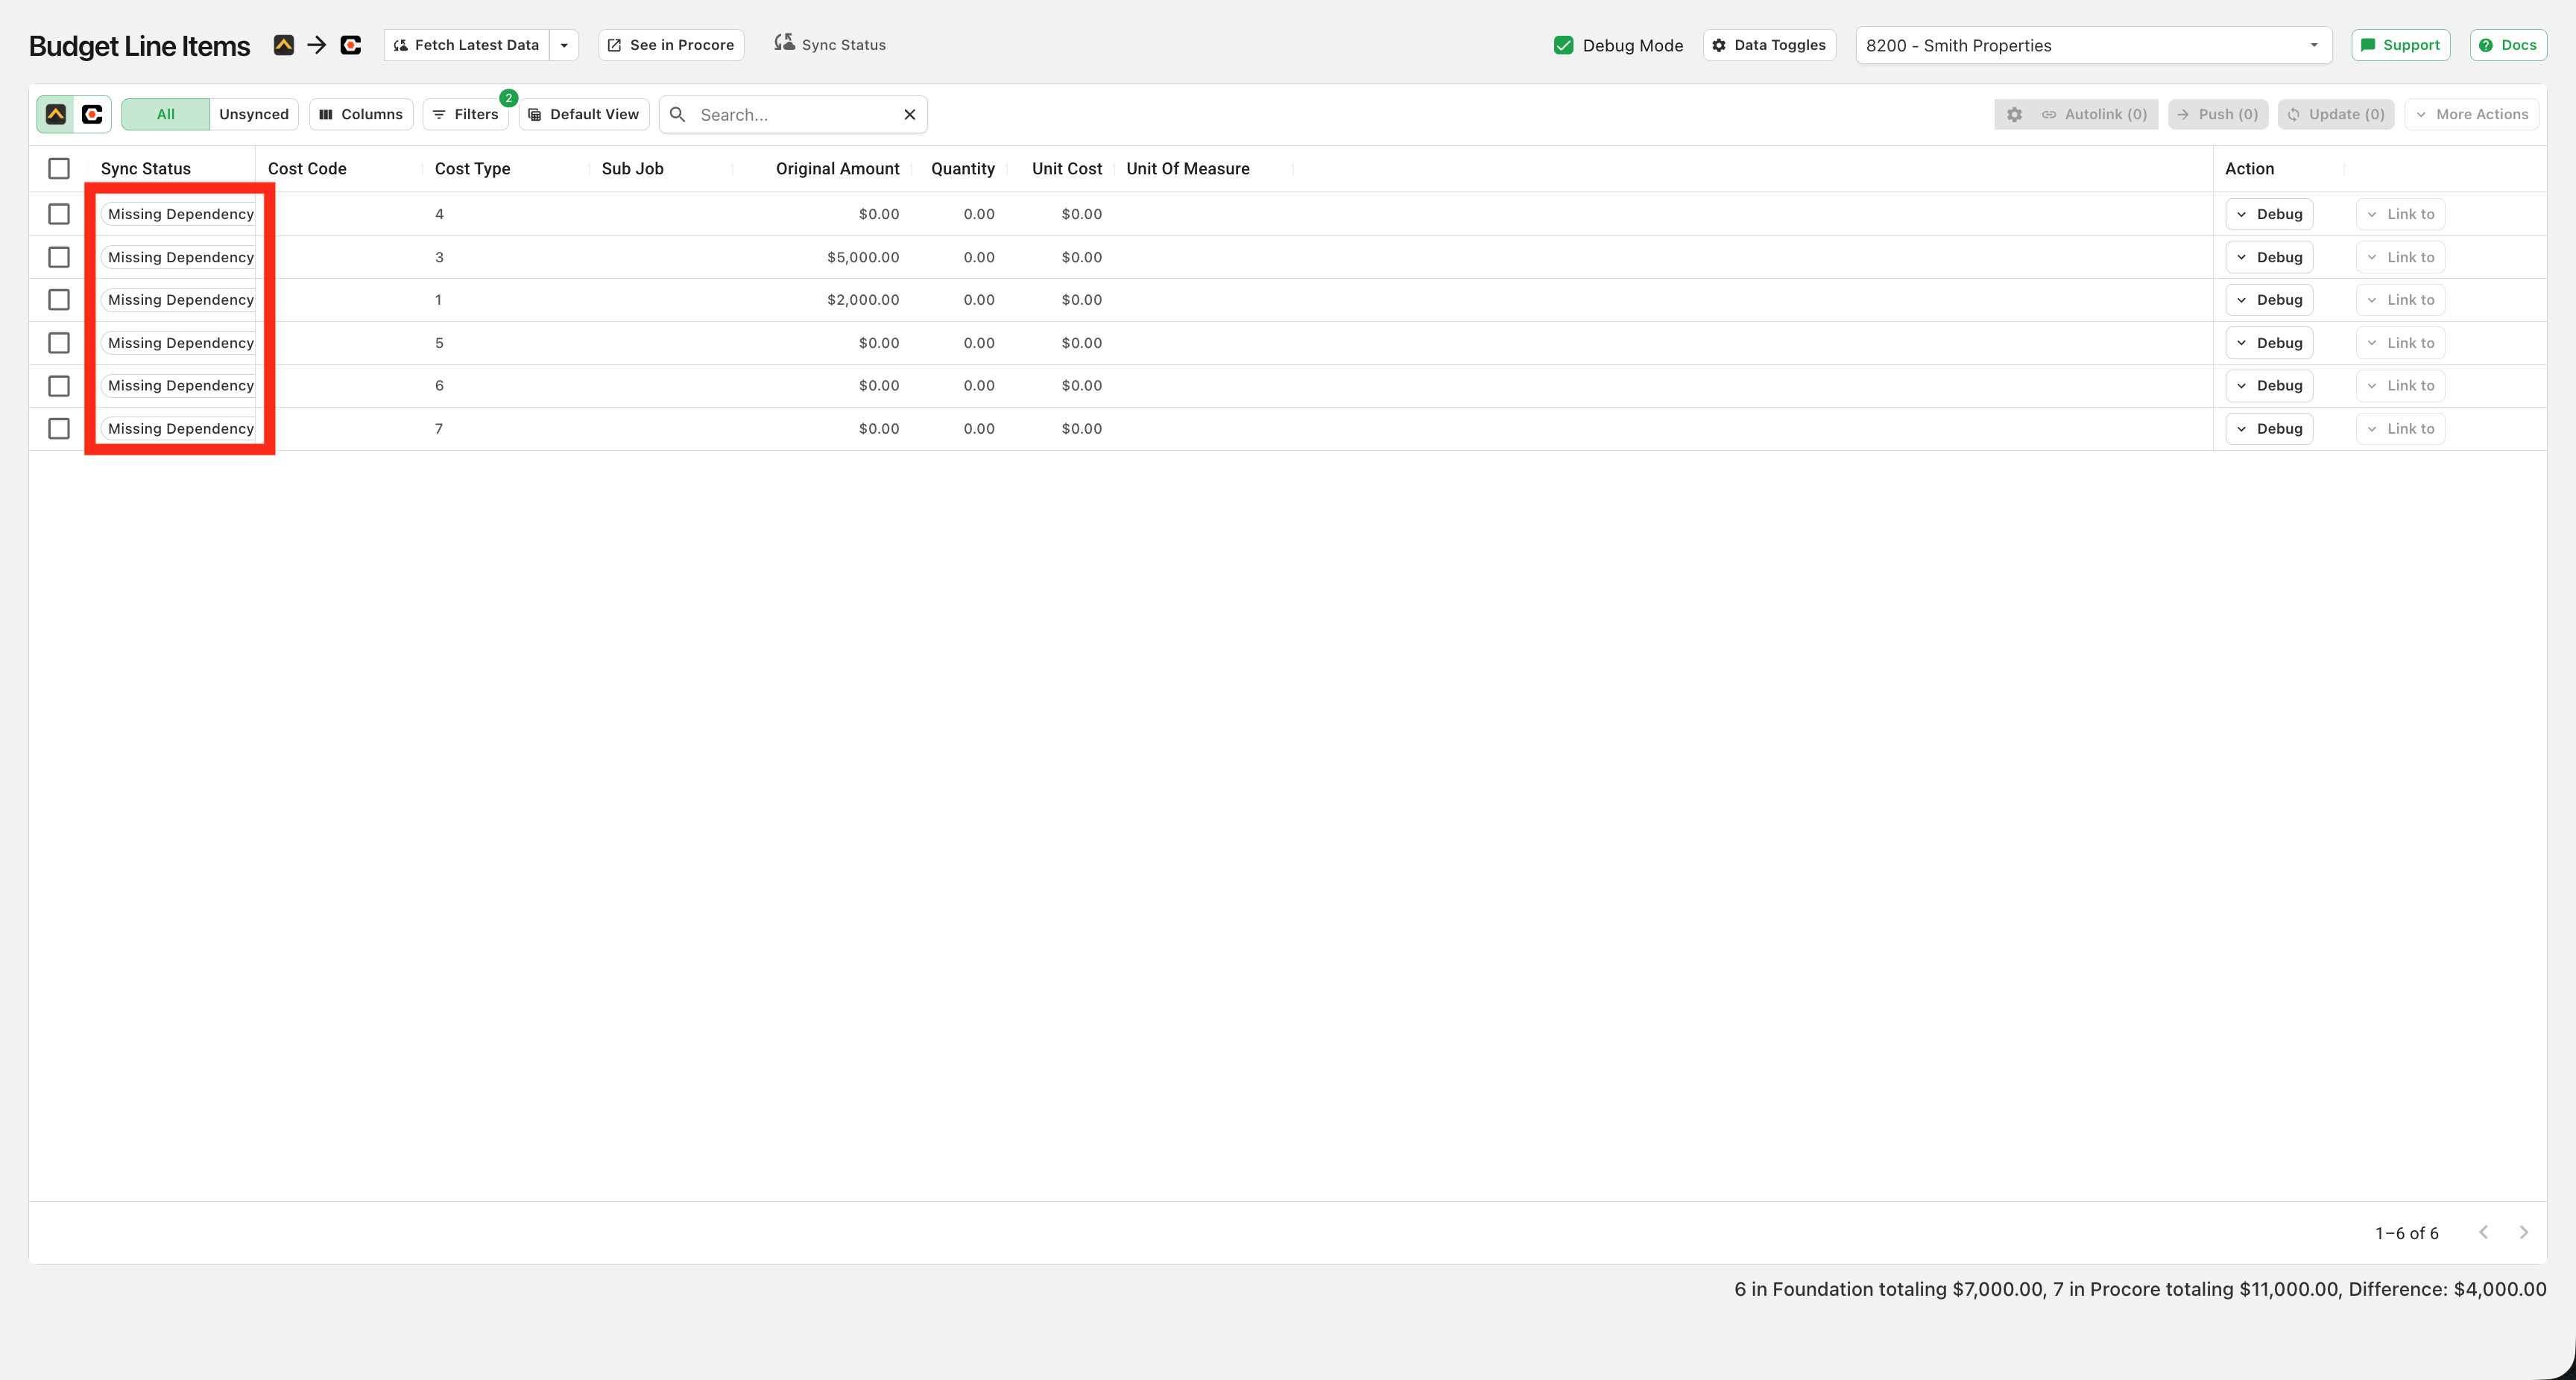Click the magnifier icon in the search box

pyautogui.click(x=677, y=114)
